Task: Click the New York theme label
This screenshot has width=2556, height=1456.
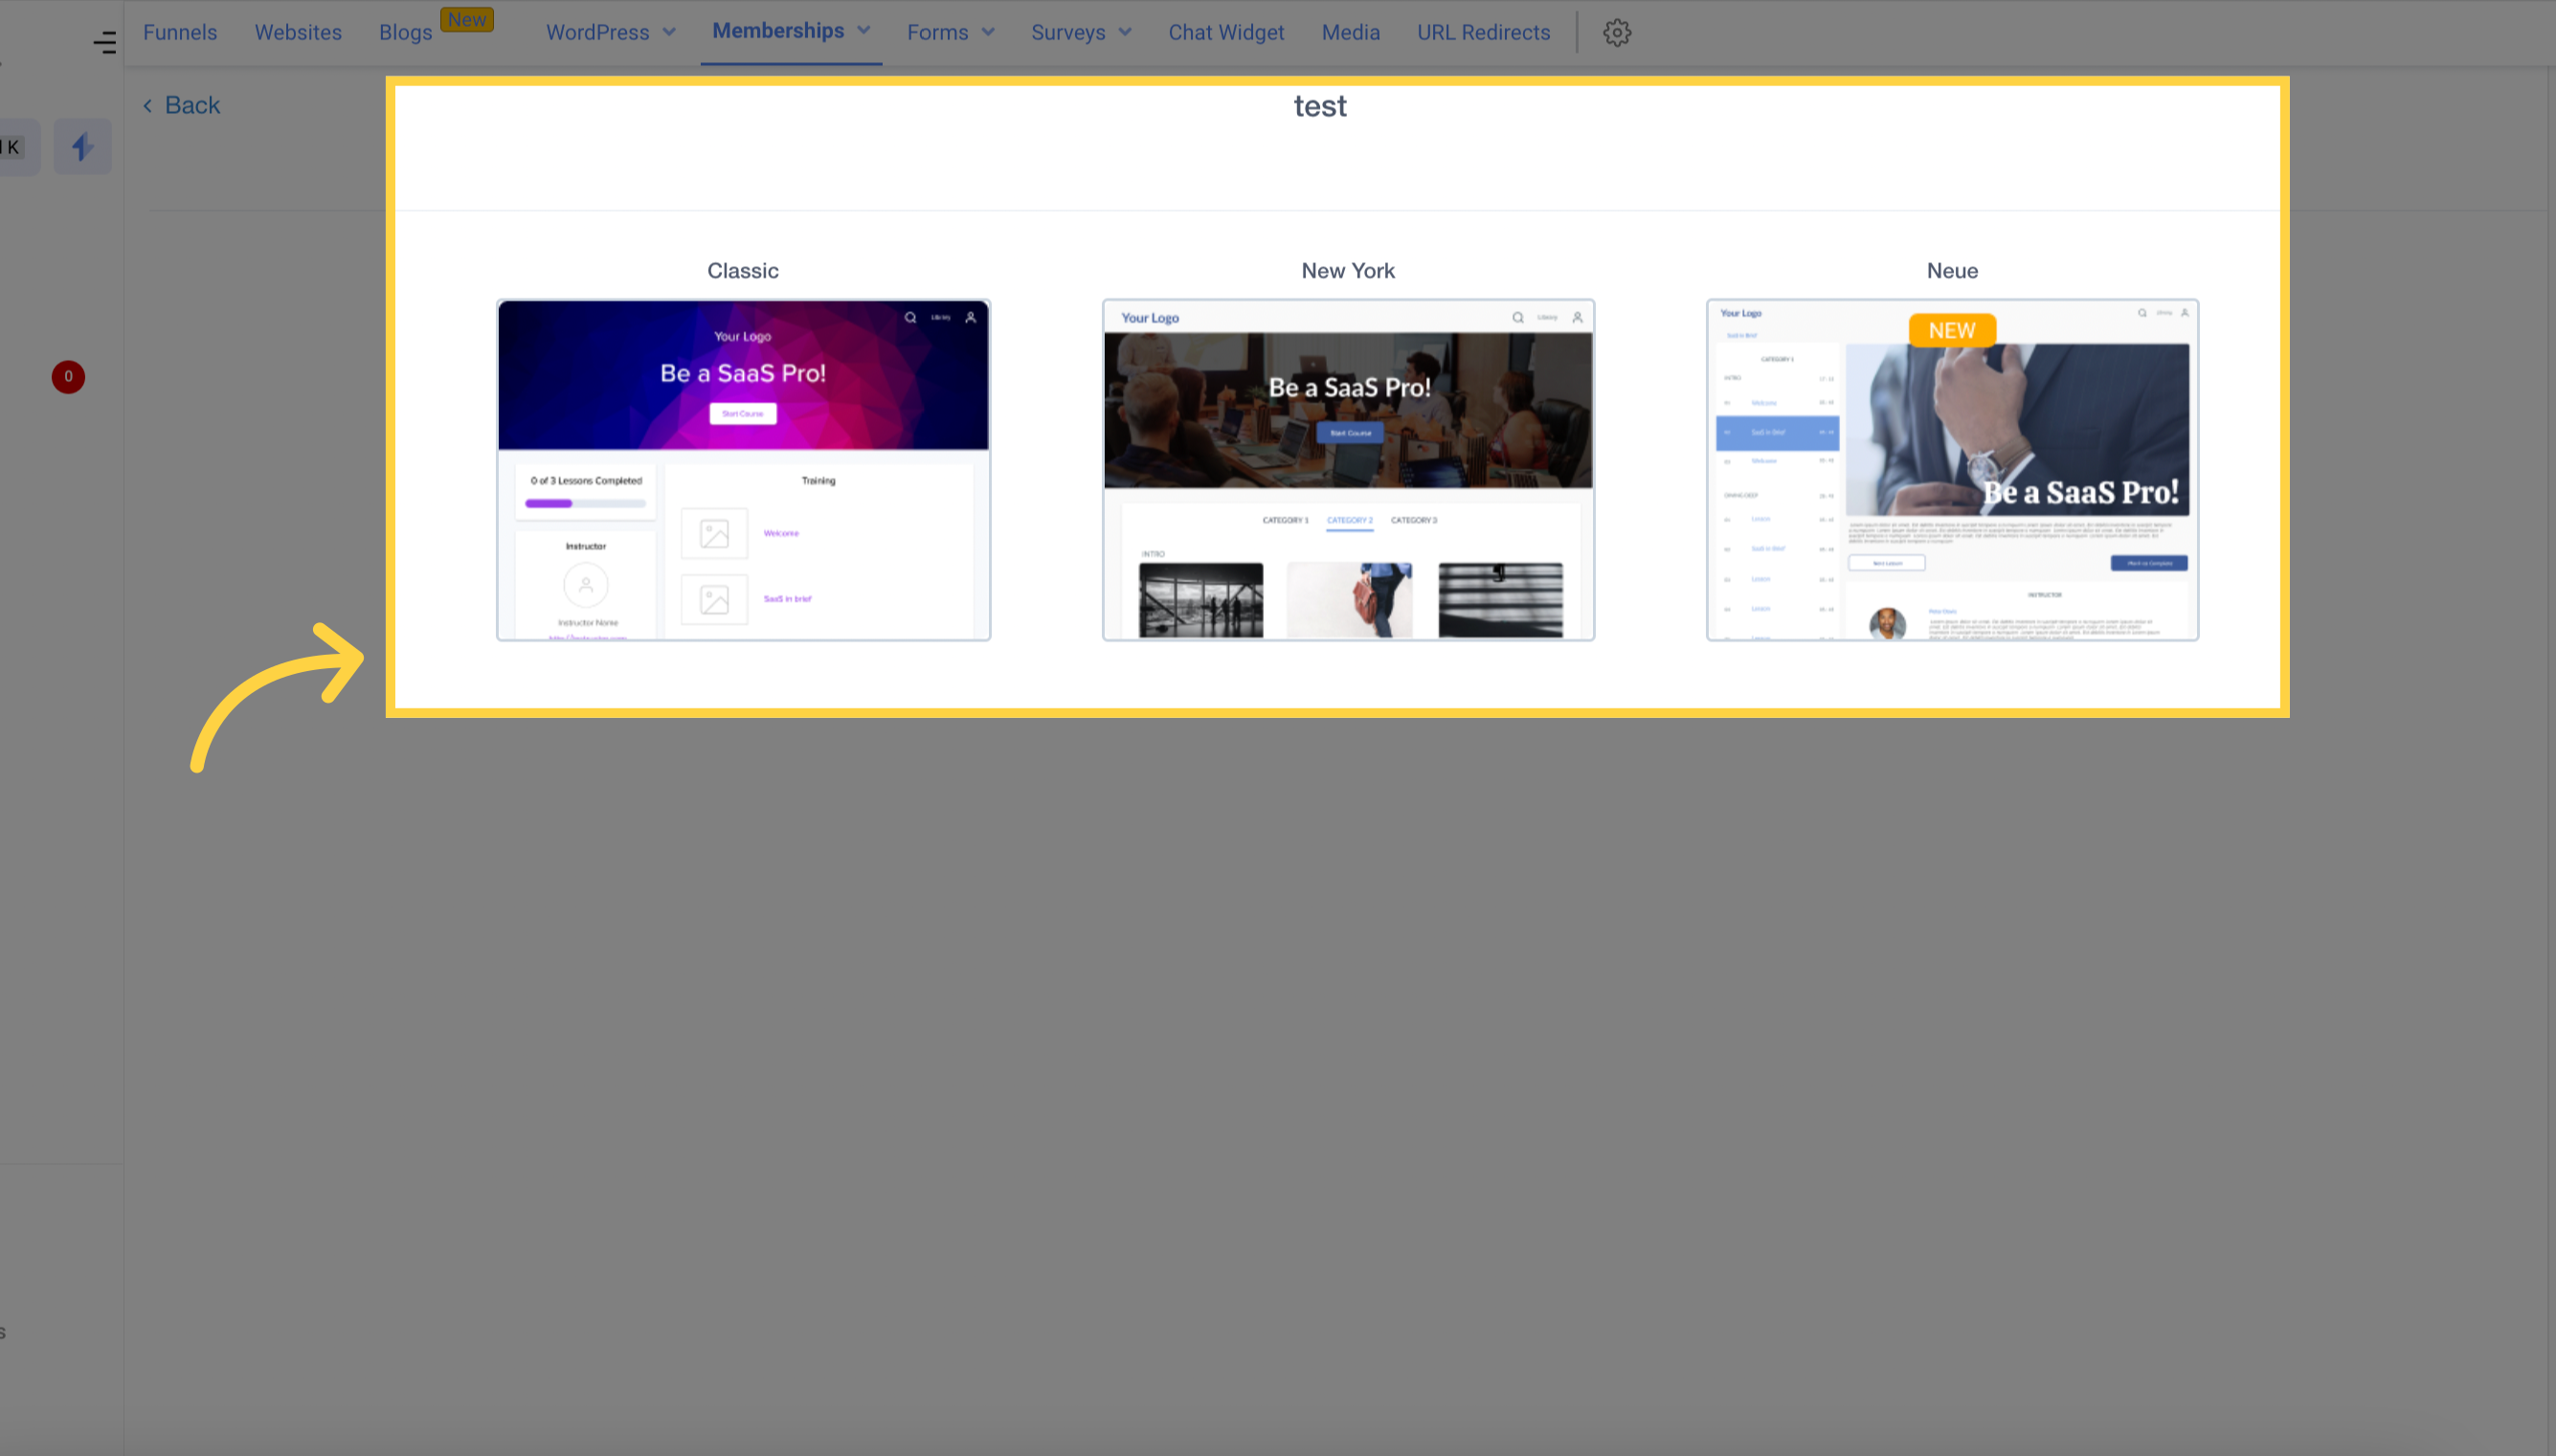Action: pyautogui.click(x=1348, y=271)
